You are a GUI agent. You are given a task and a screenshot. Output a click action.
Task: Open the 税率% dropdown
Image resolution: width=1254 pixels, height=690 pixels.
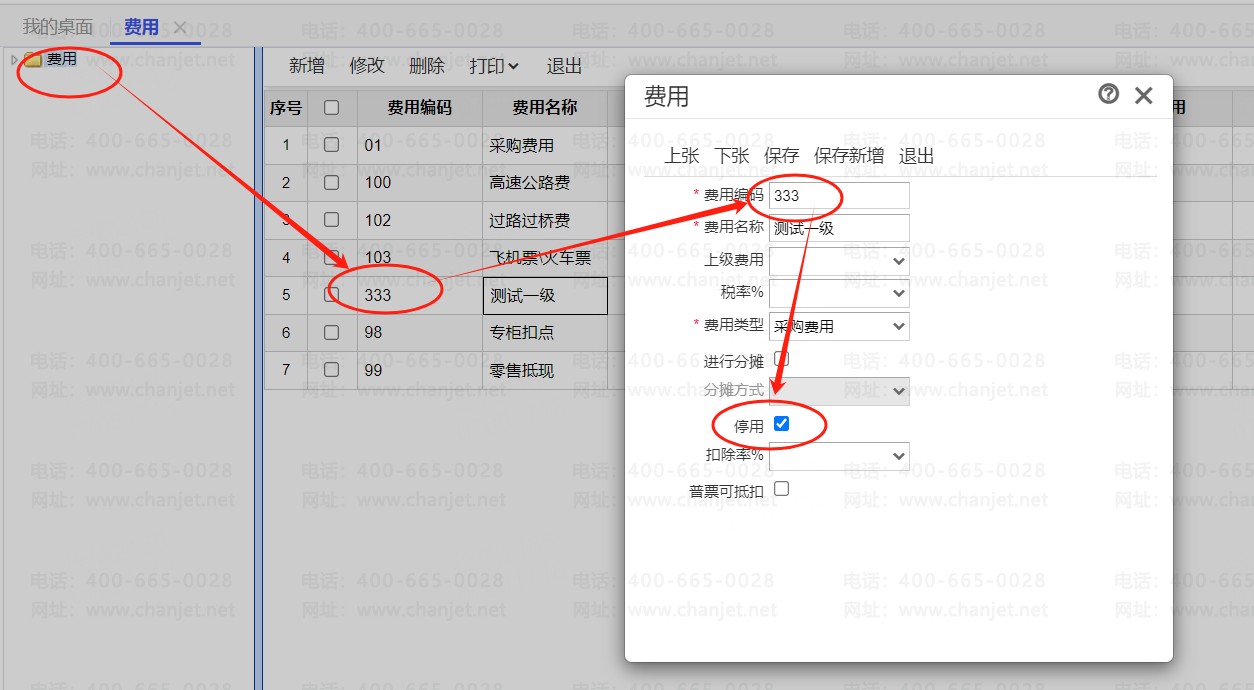(x=839, y=293)
